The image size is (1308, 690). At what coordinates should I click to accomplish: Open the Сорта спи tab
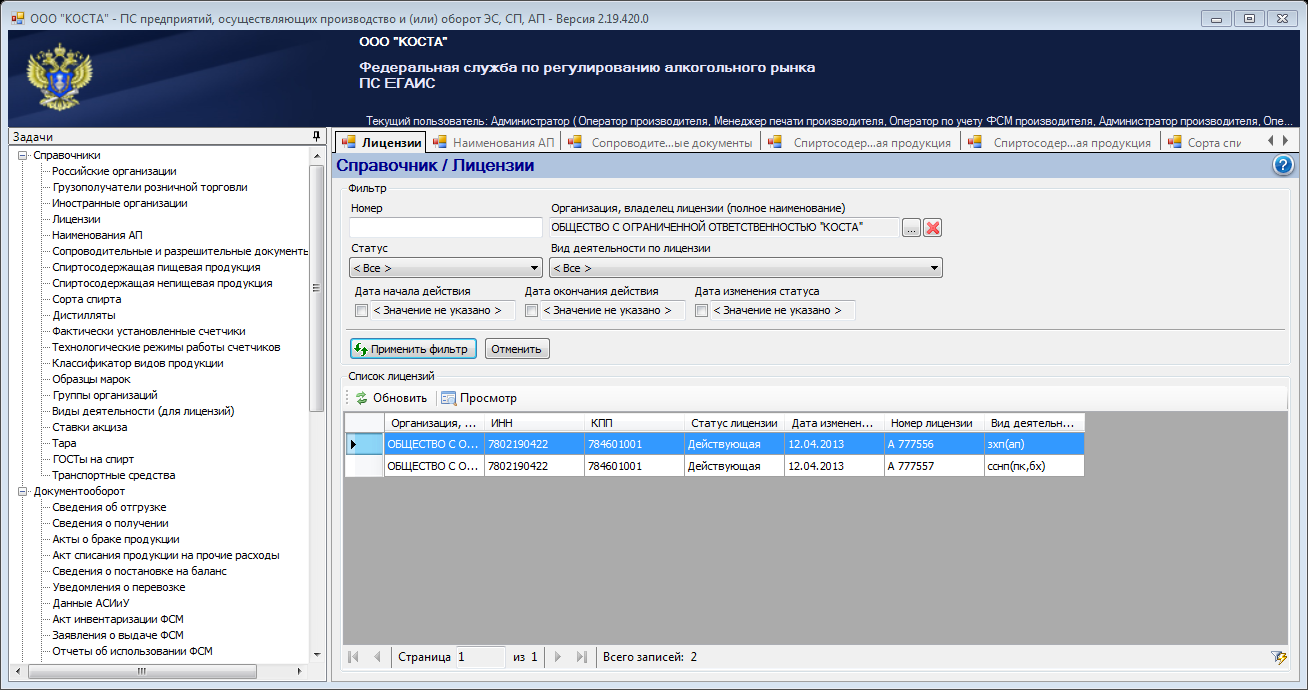point(1205,142)
